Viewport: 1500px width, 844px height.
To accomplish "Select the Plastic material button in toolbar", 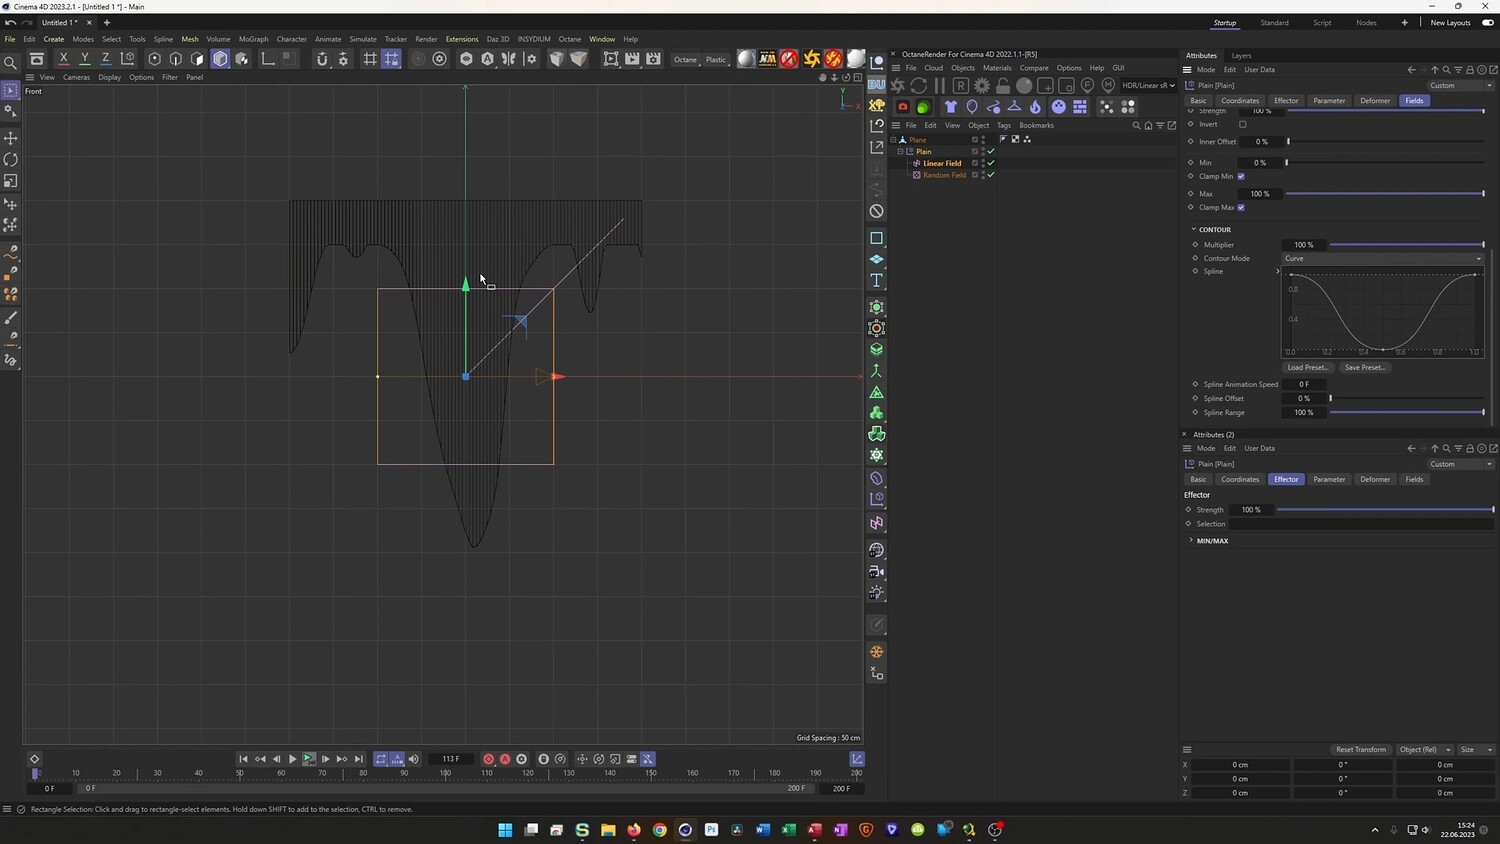I will (716, 60).
